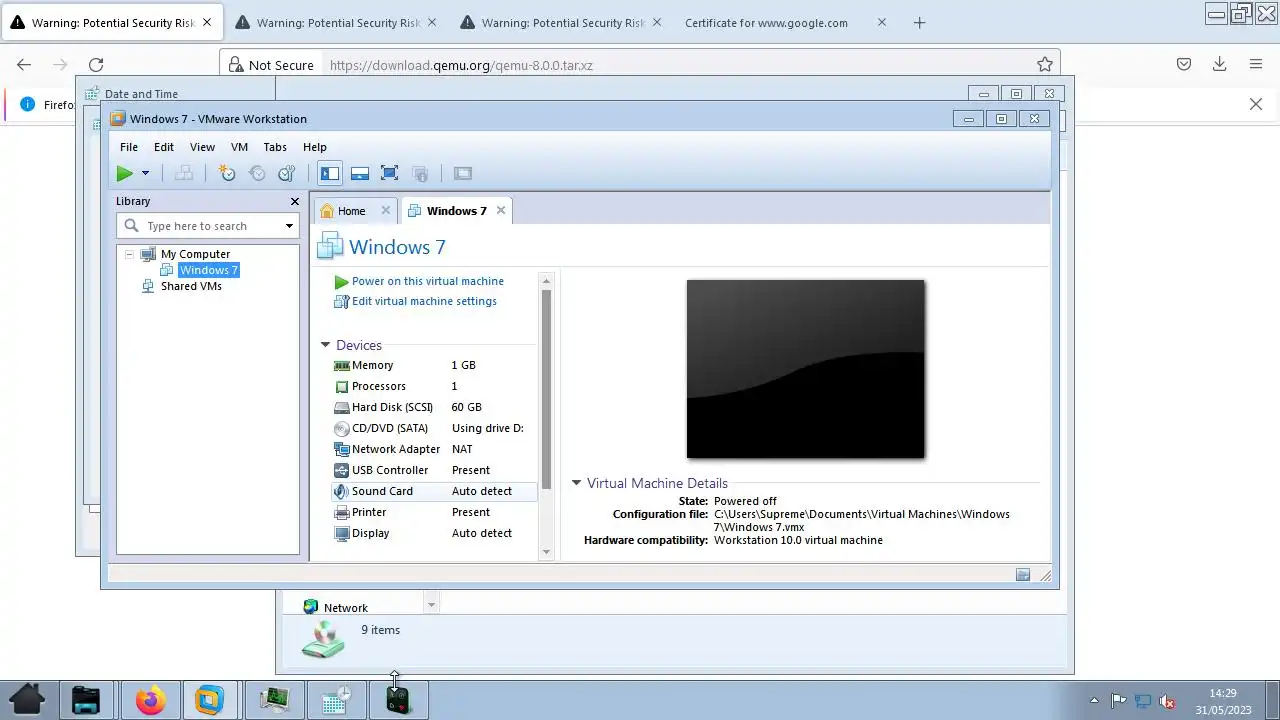Viewport: 1280px width, 720px height.
Task: Select the Display device
Action: [434, 533]
